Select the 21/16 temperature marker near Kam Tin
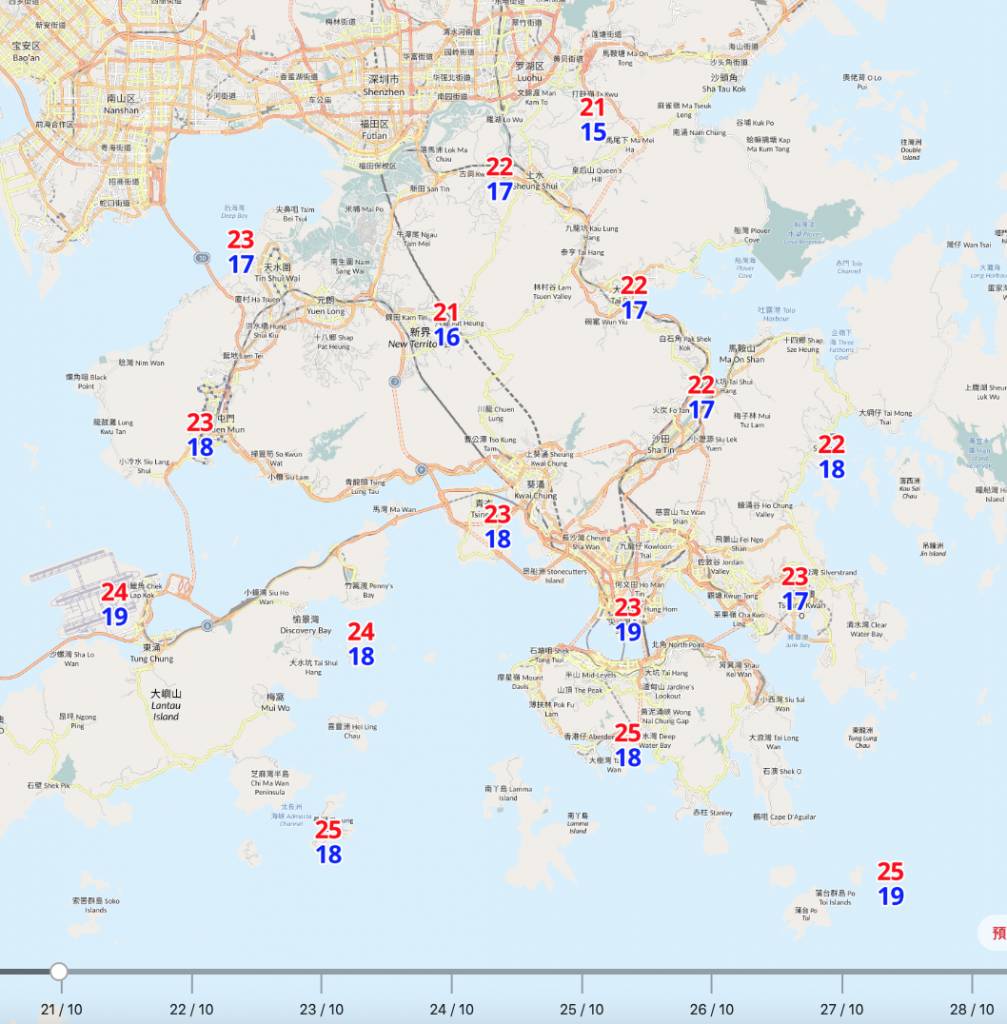 click(446, 325)
